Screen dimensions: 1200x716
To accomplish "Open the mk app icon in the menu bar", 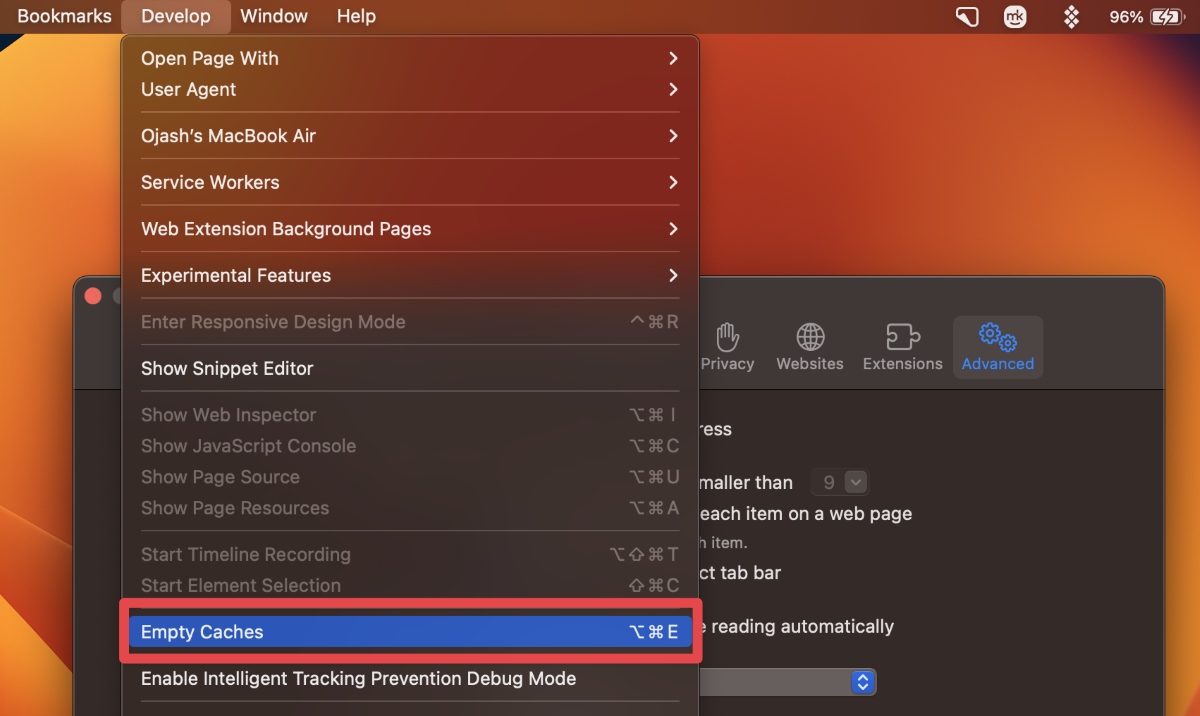I will click(x=1015, y=16).
